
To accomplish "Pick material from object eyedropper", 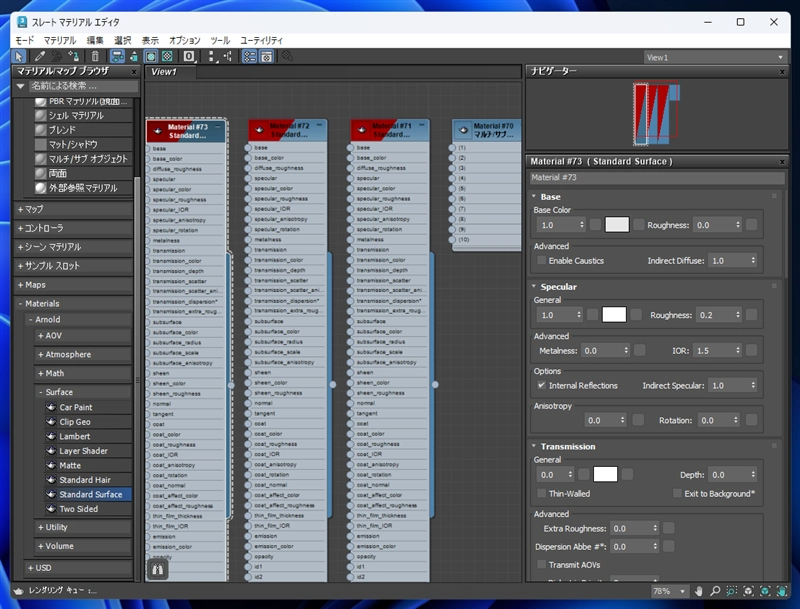I will 40,57.
